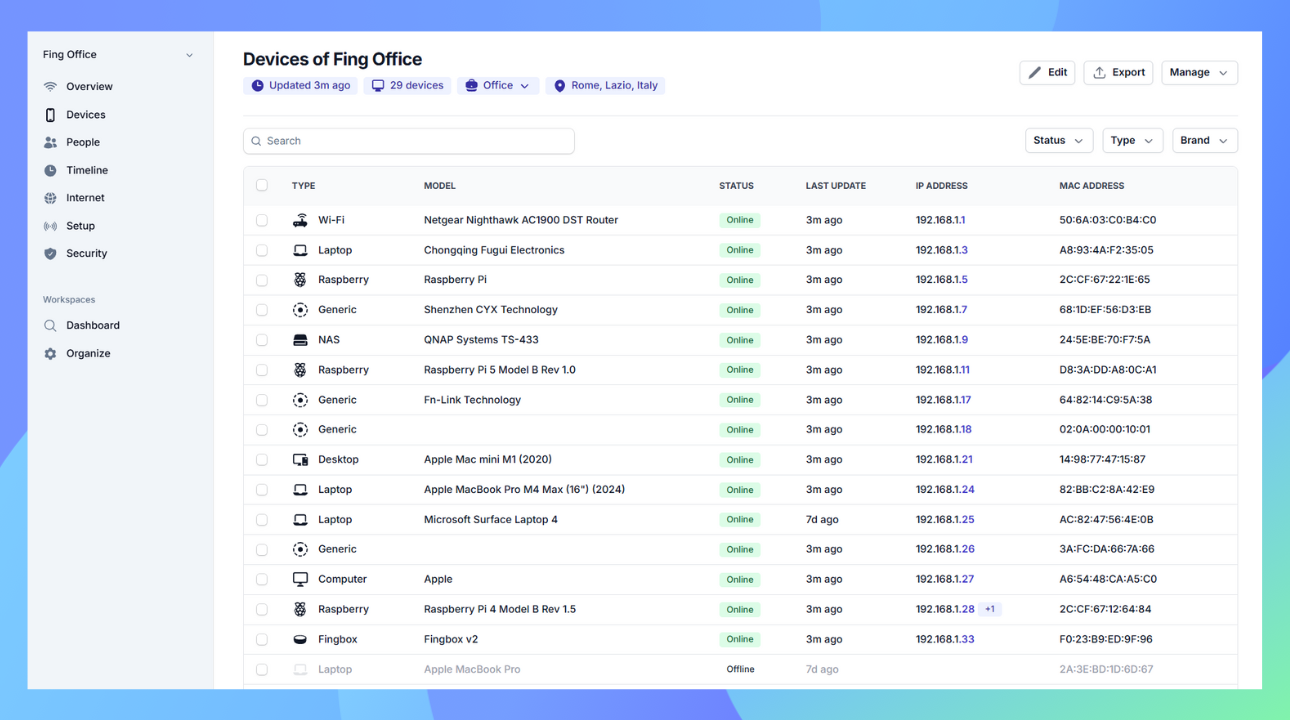Click the router icon in Wi-Fi row
Image resolution: width=1290 pixels, height=720 pixels.
point(300,220)
